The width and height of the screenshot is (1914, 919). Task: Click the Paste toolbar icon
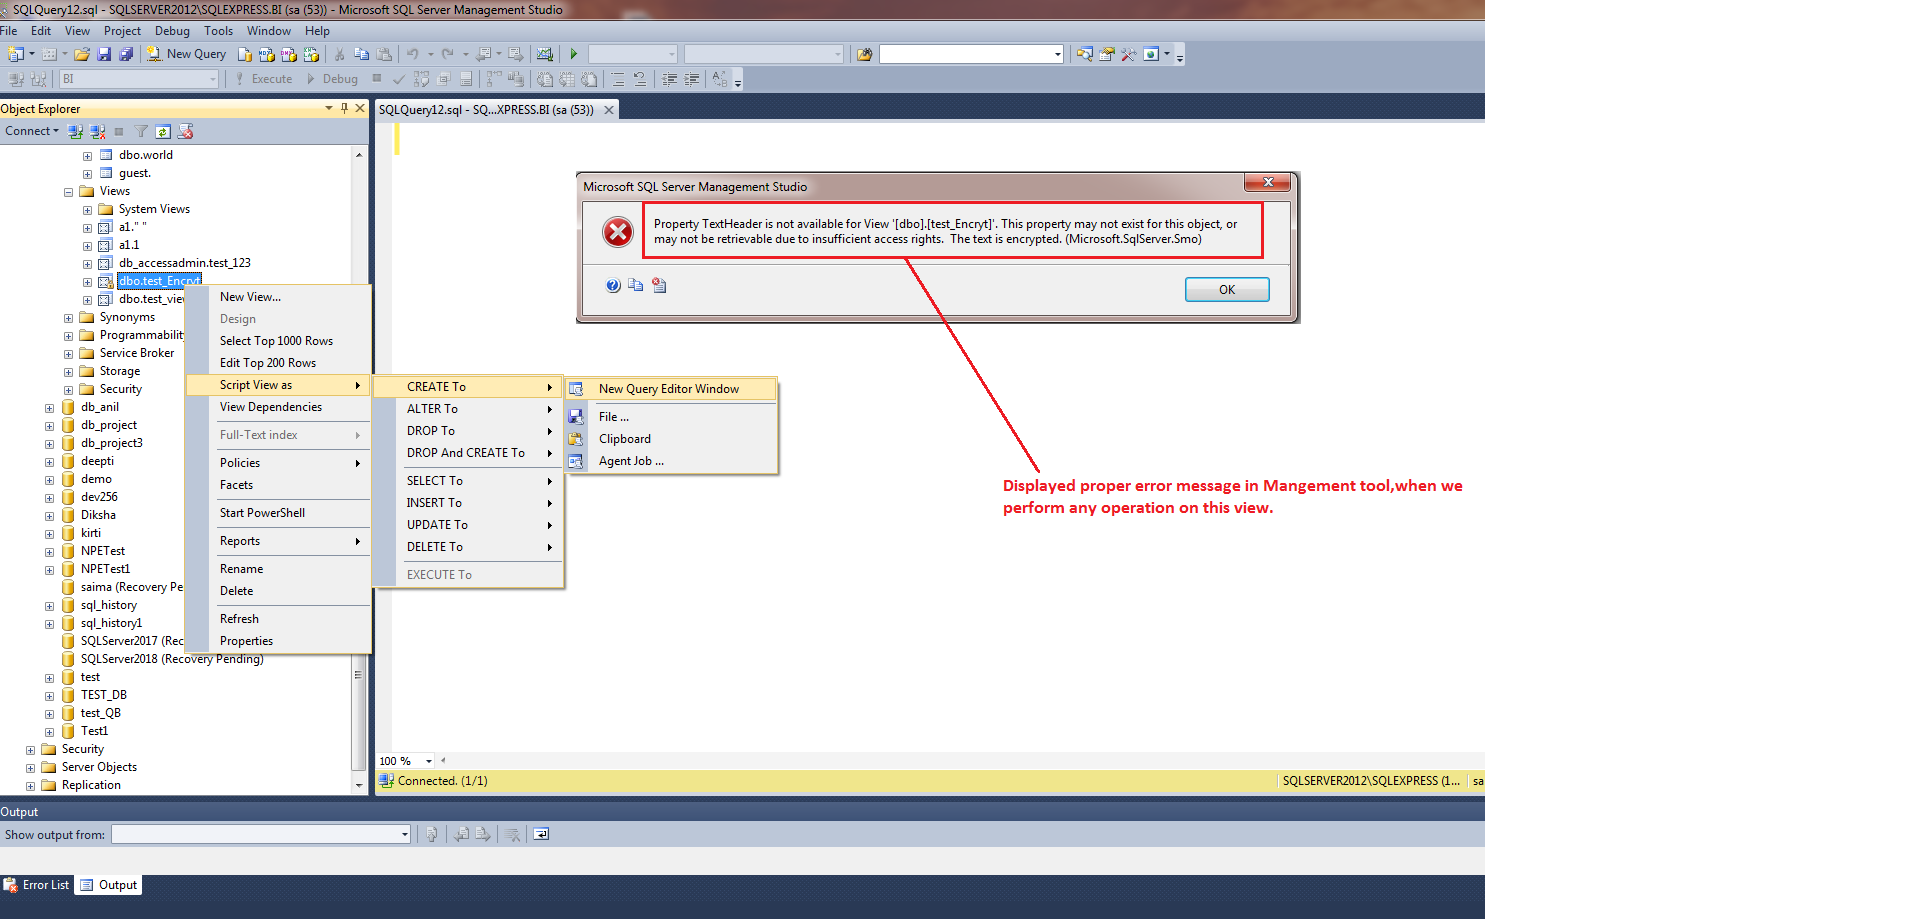click(x=384, y=54)
